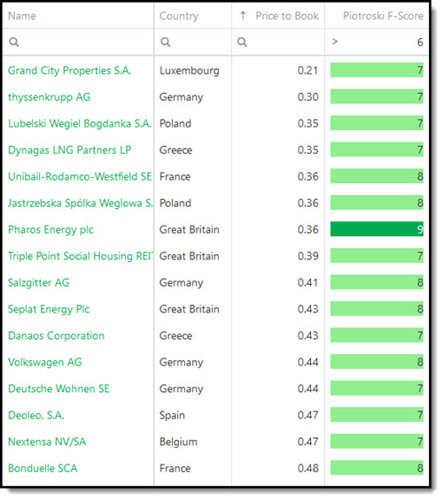Open Triple Point Social Housing REIT link
Screen dimensions: 442x500
click(81, 256)
